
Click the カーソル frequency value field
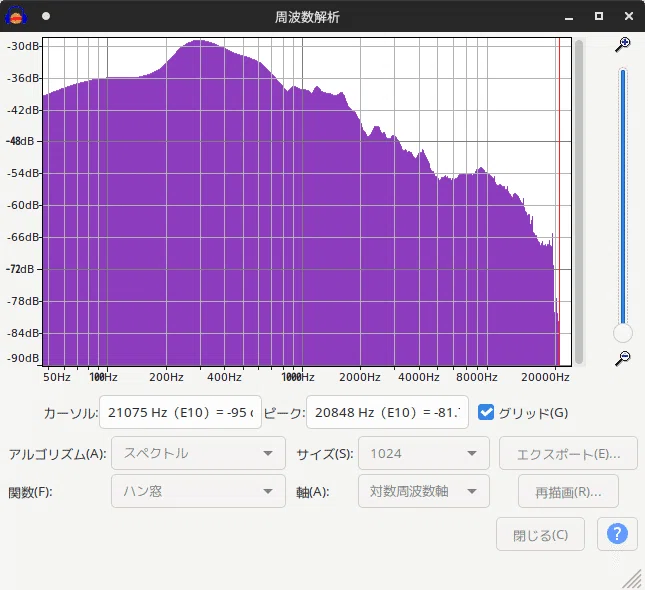180,412
